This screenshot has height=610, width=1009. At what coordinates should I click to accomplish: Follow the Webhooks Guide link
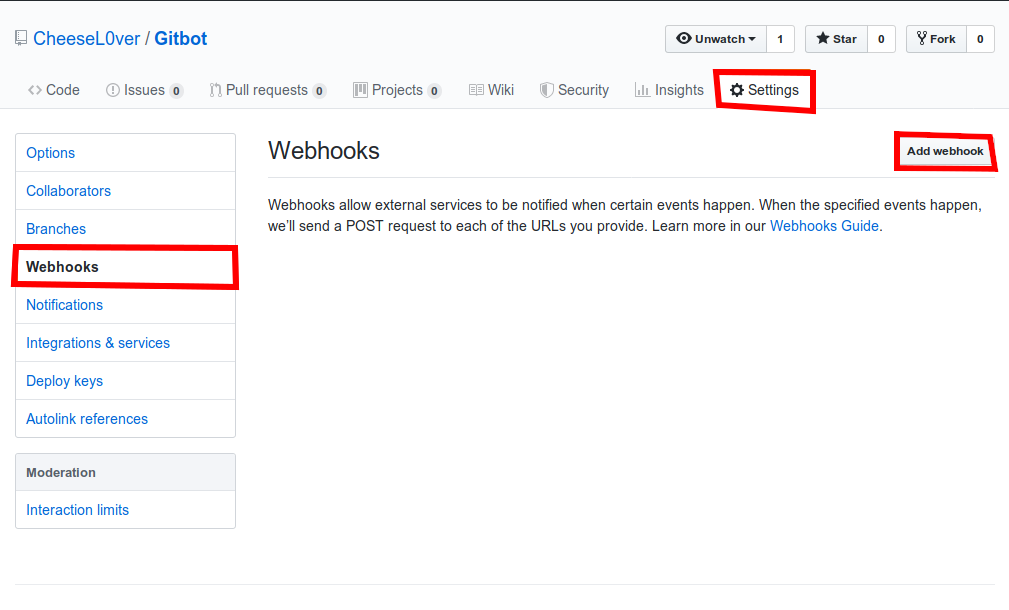(x=824, y=226)
